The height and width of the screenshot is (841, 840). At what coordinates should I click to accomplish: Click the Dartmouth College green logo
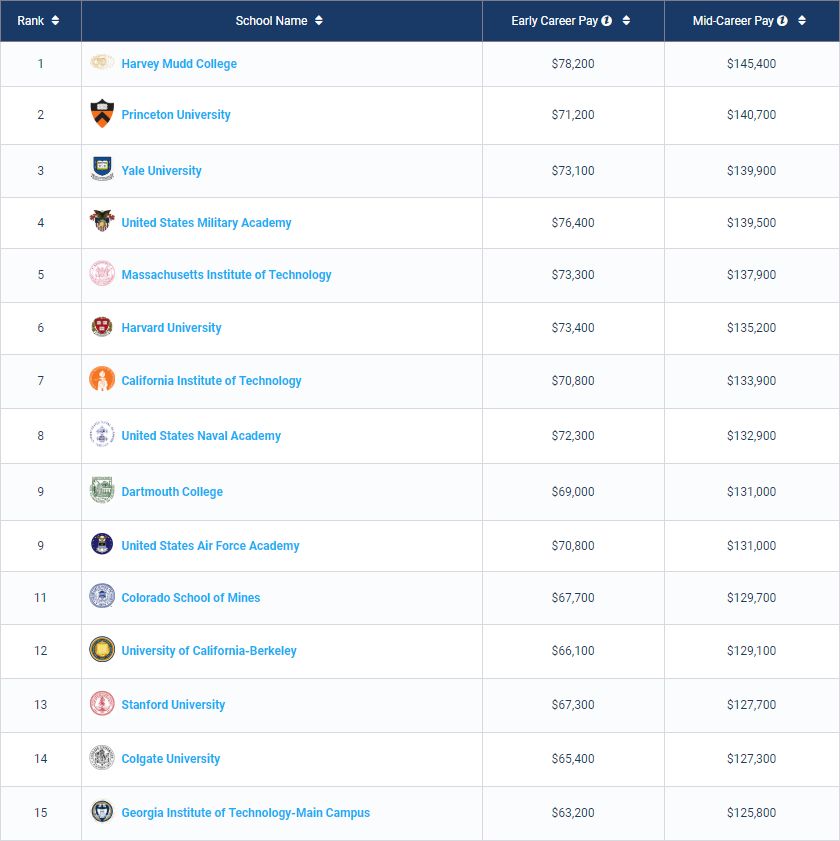tap(102, 490)
